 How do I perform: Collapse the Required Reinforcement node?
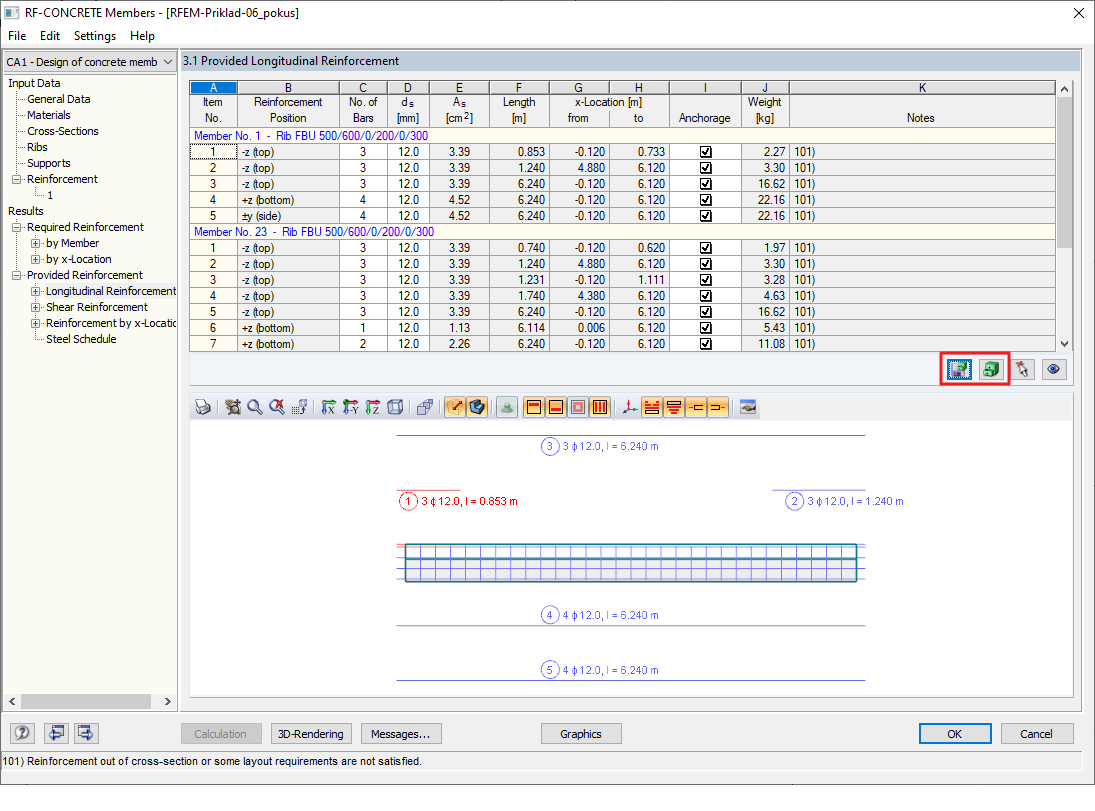click(16, 227)
